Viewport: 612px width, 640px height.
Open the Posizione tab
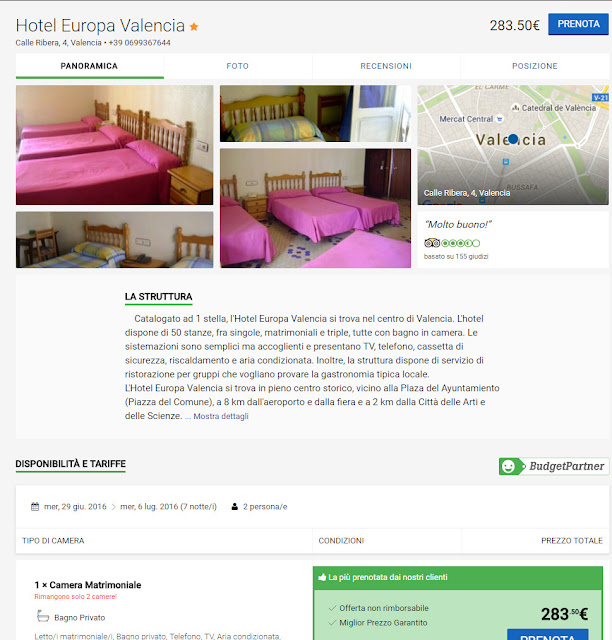pyautogui.click(x=534, y=66)
